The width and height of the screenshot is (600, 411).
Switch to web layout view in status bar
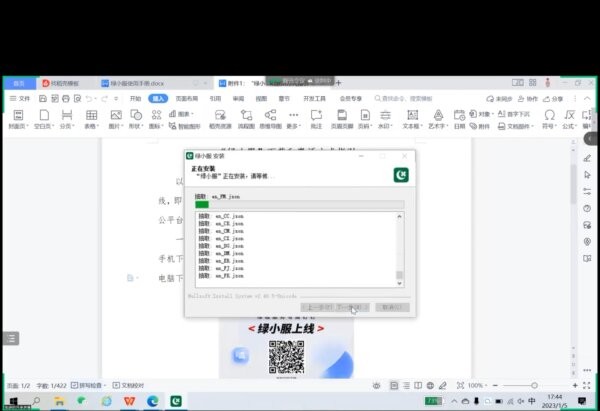point(430,385)
